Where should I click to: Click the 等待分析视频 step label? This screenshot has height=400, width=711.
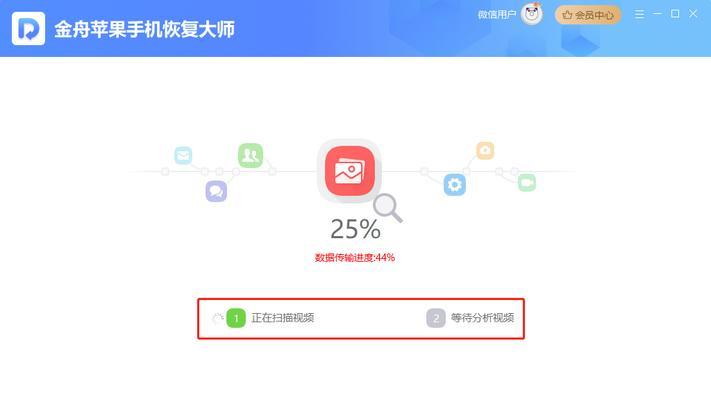click(482, 318)
